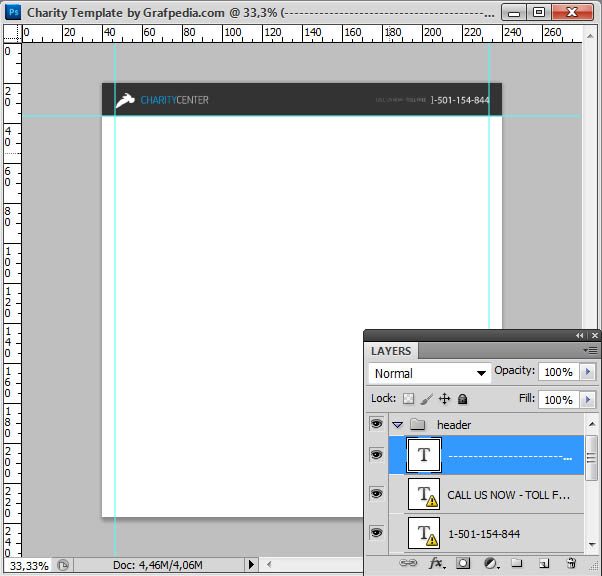Open the Opacity slider arrow

[587, 372]
